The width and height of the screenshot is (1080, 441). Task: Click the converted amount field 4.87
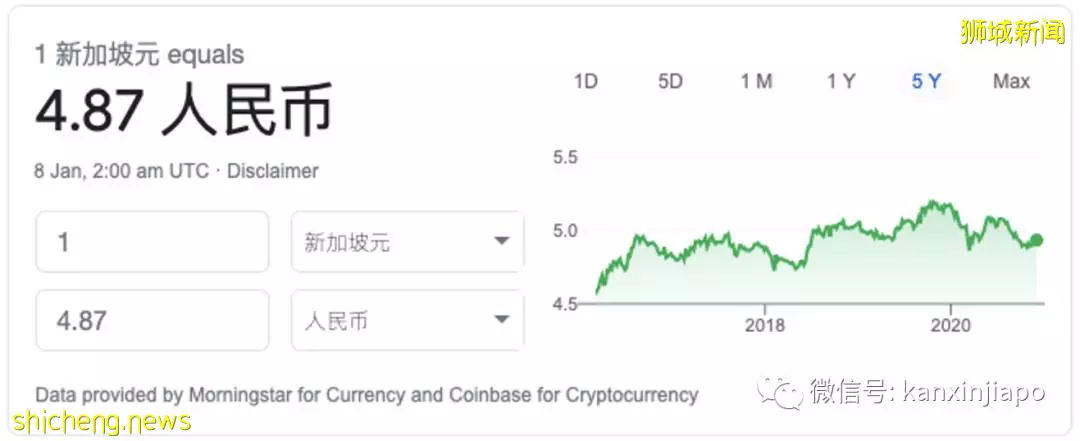tap(152, 320)
